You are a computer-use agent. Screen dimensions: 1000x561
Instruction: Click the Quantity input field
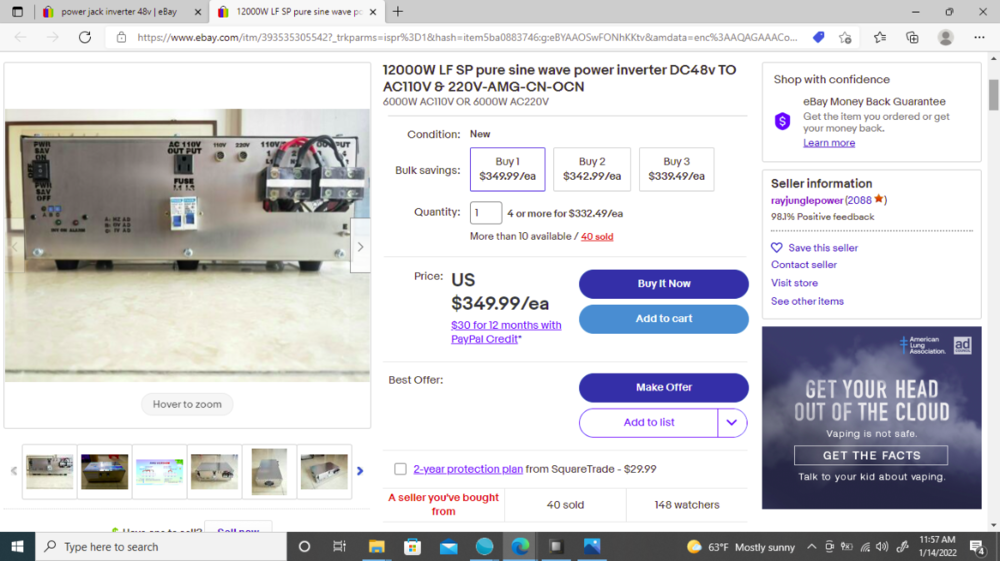click(486, 213)
